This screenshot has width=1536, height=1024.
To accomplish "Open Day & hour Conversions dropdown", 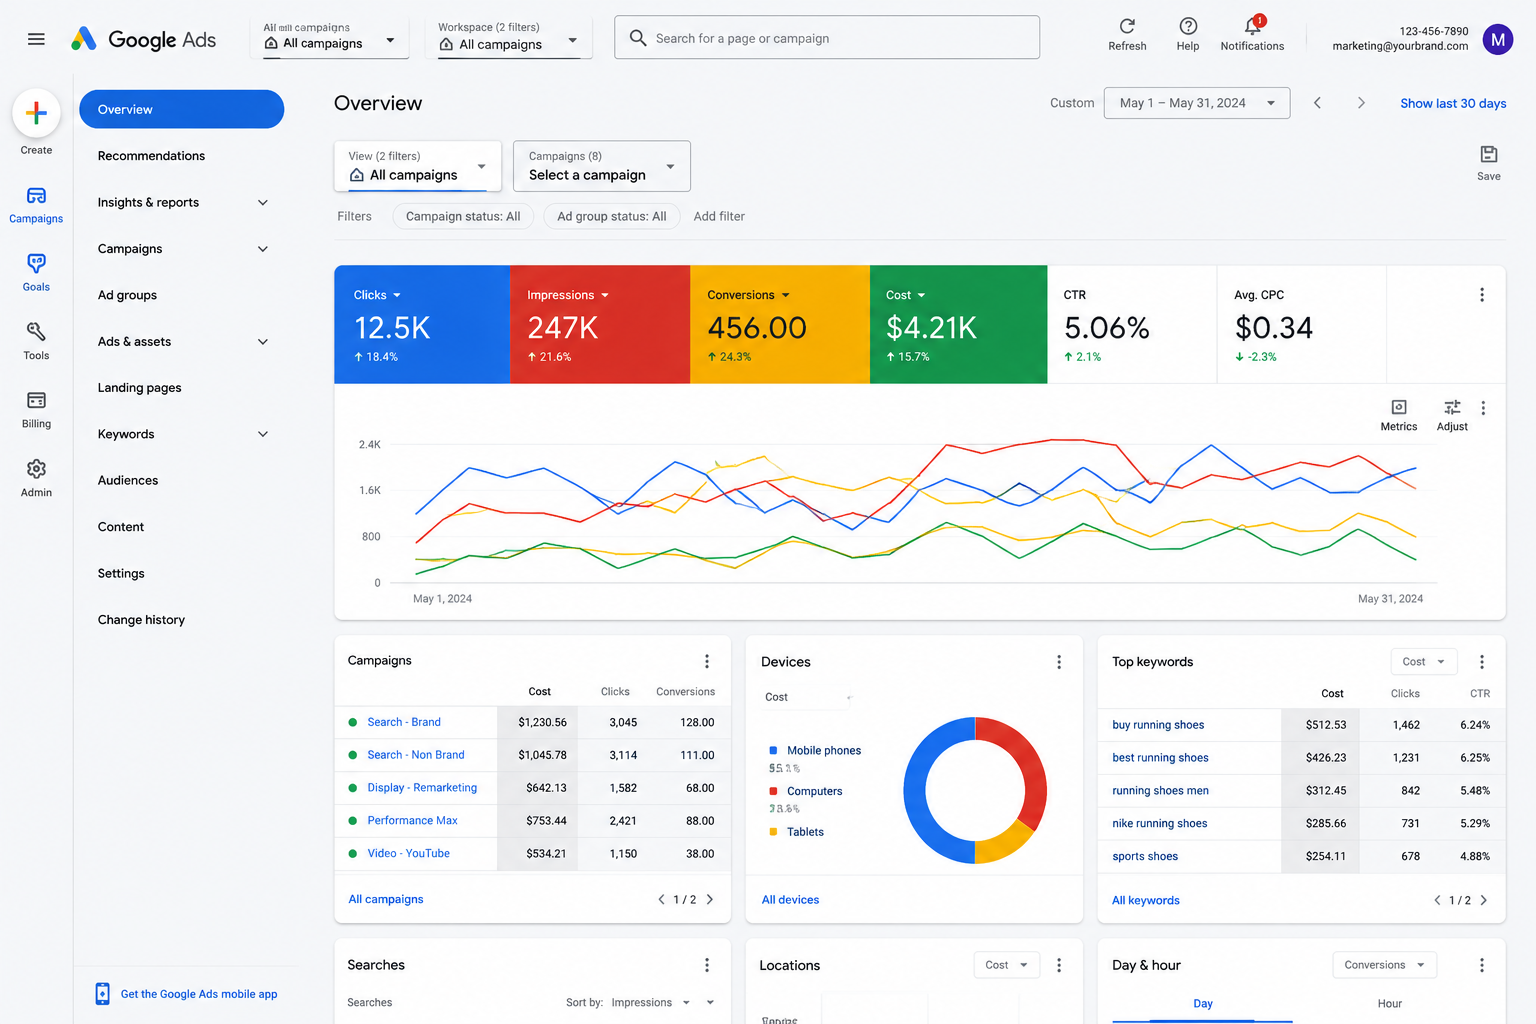I will (1385, 965).
